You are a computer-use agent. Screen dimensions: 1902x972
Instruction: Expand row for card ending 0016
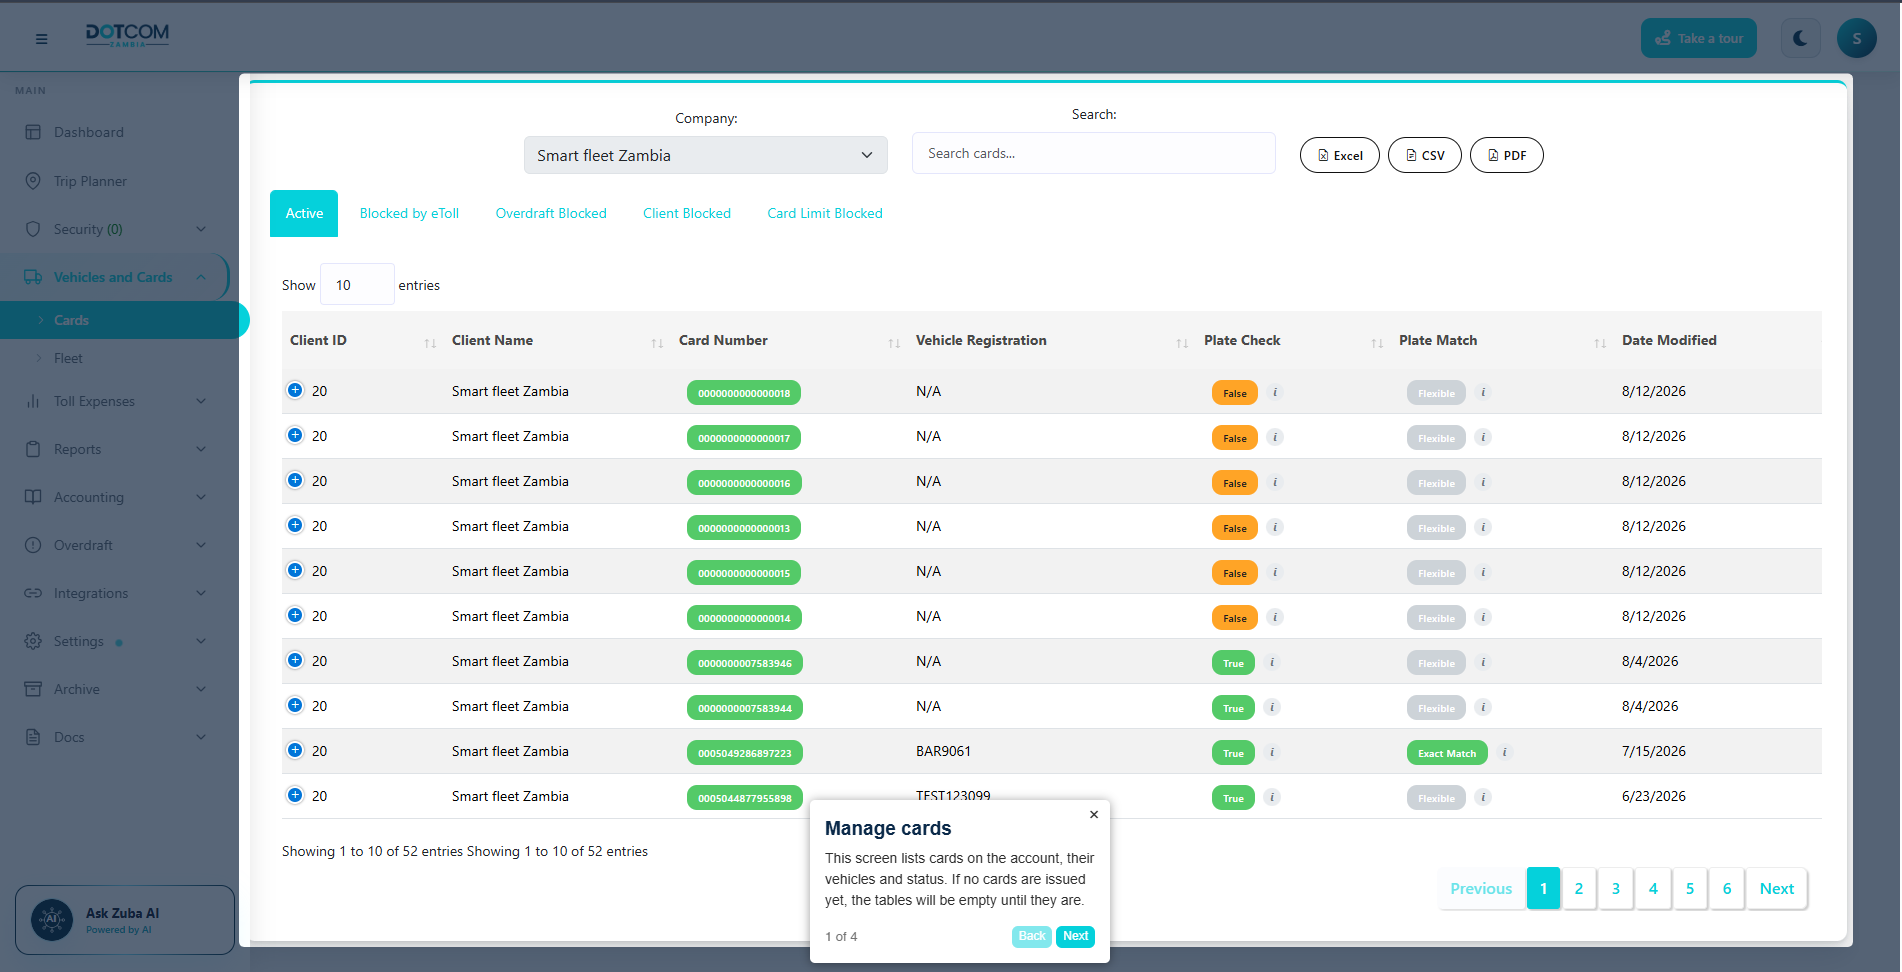(295, 480)
